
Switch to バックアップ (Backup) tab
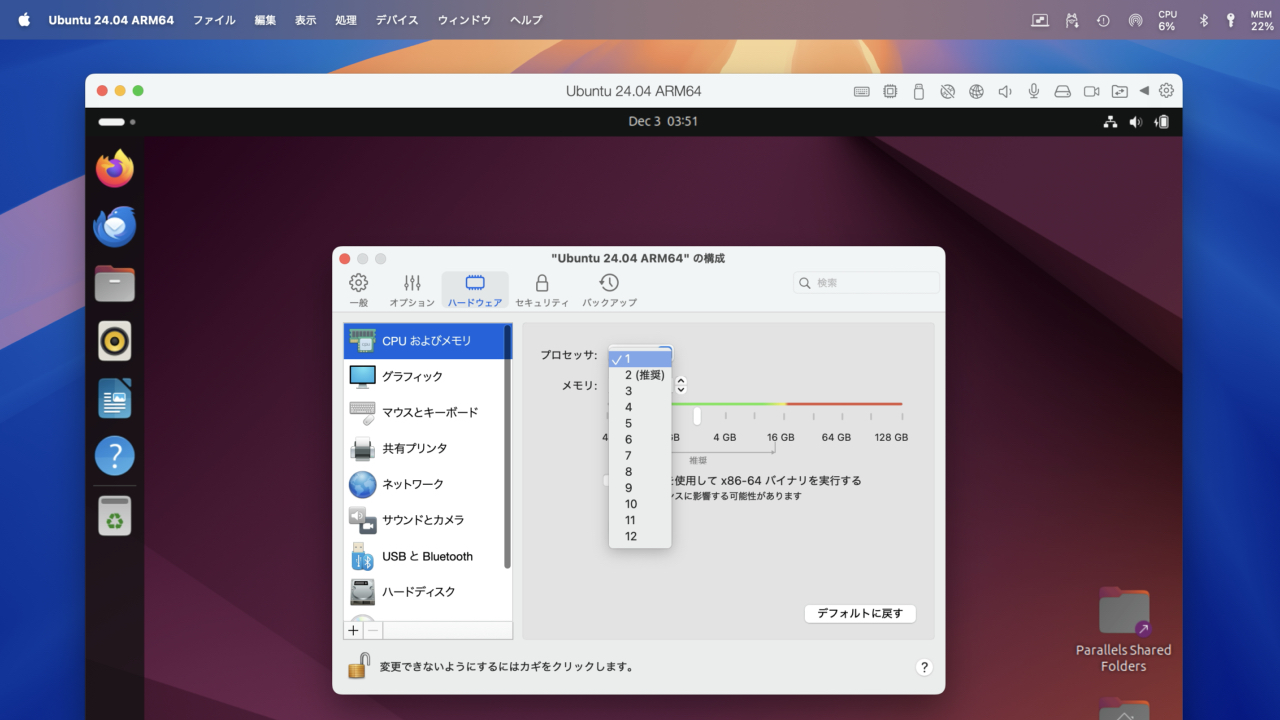coord(609,290)
